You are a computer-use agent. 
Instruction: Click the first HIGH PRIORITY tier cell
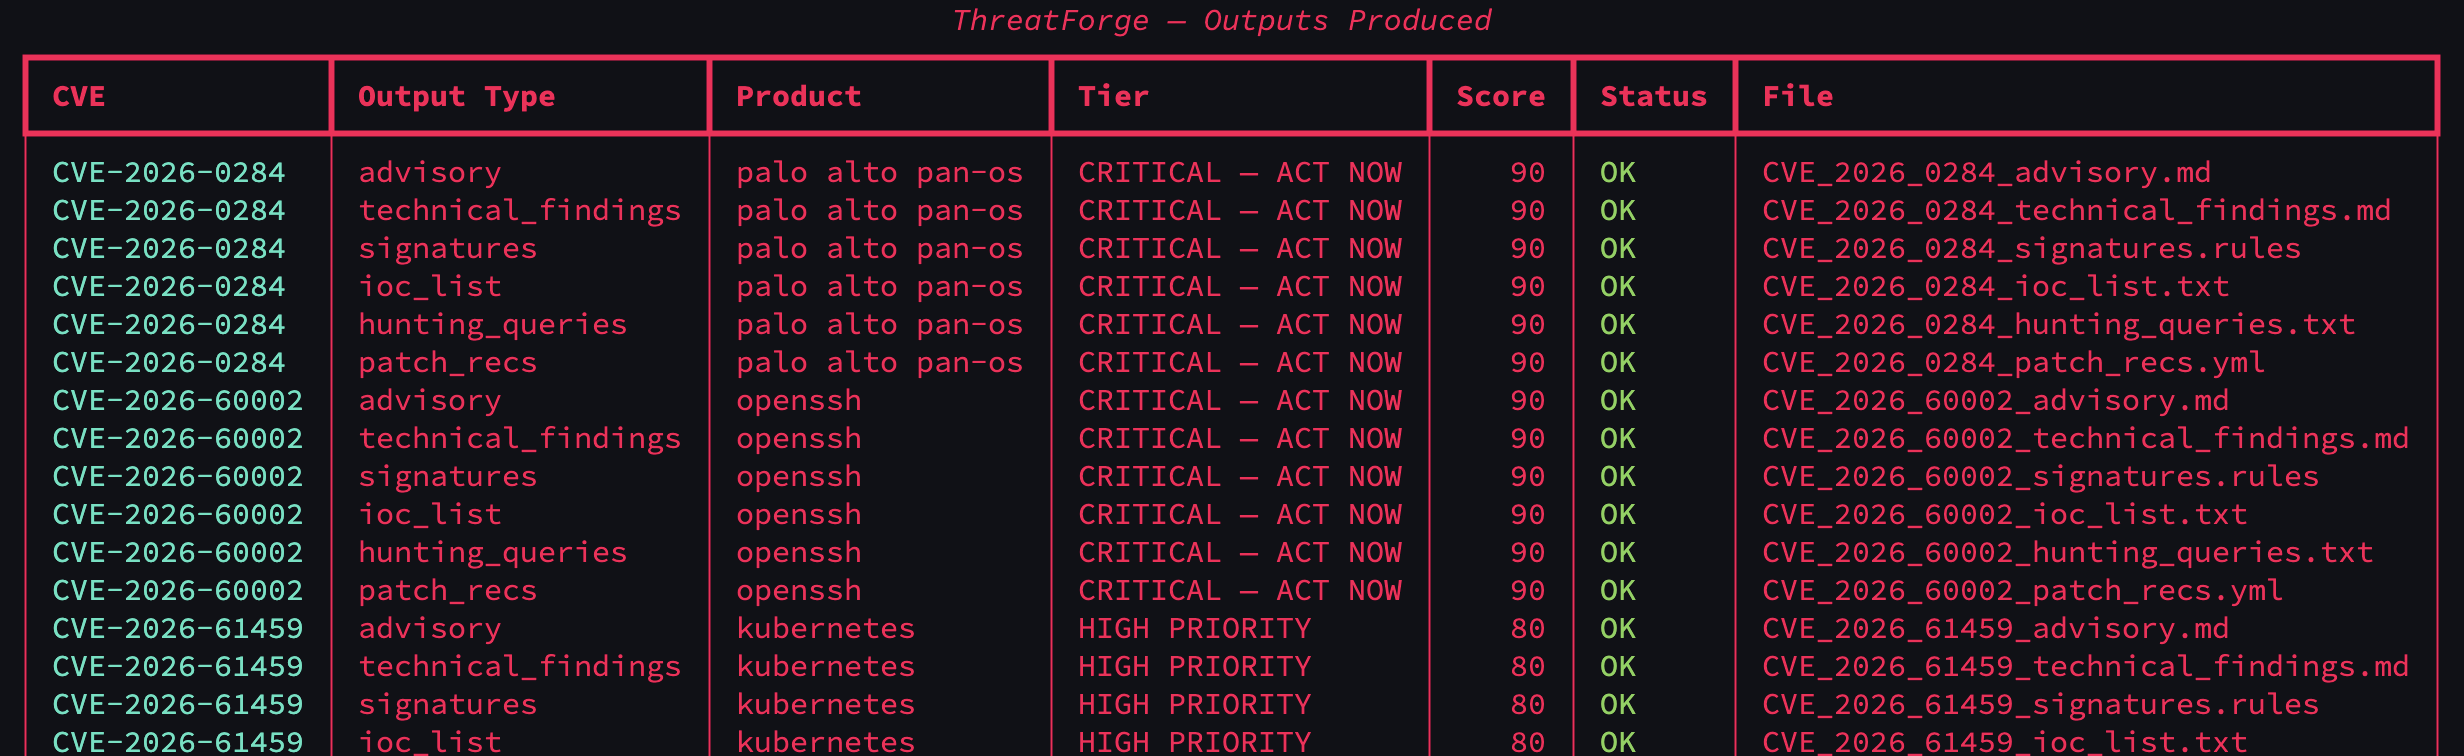(x=1194, y=629)
